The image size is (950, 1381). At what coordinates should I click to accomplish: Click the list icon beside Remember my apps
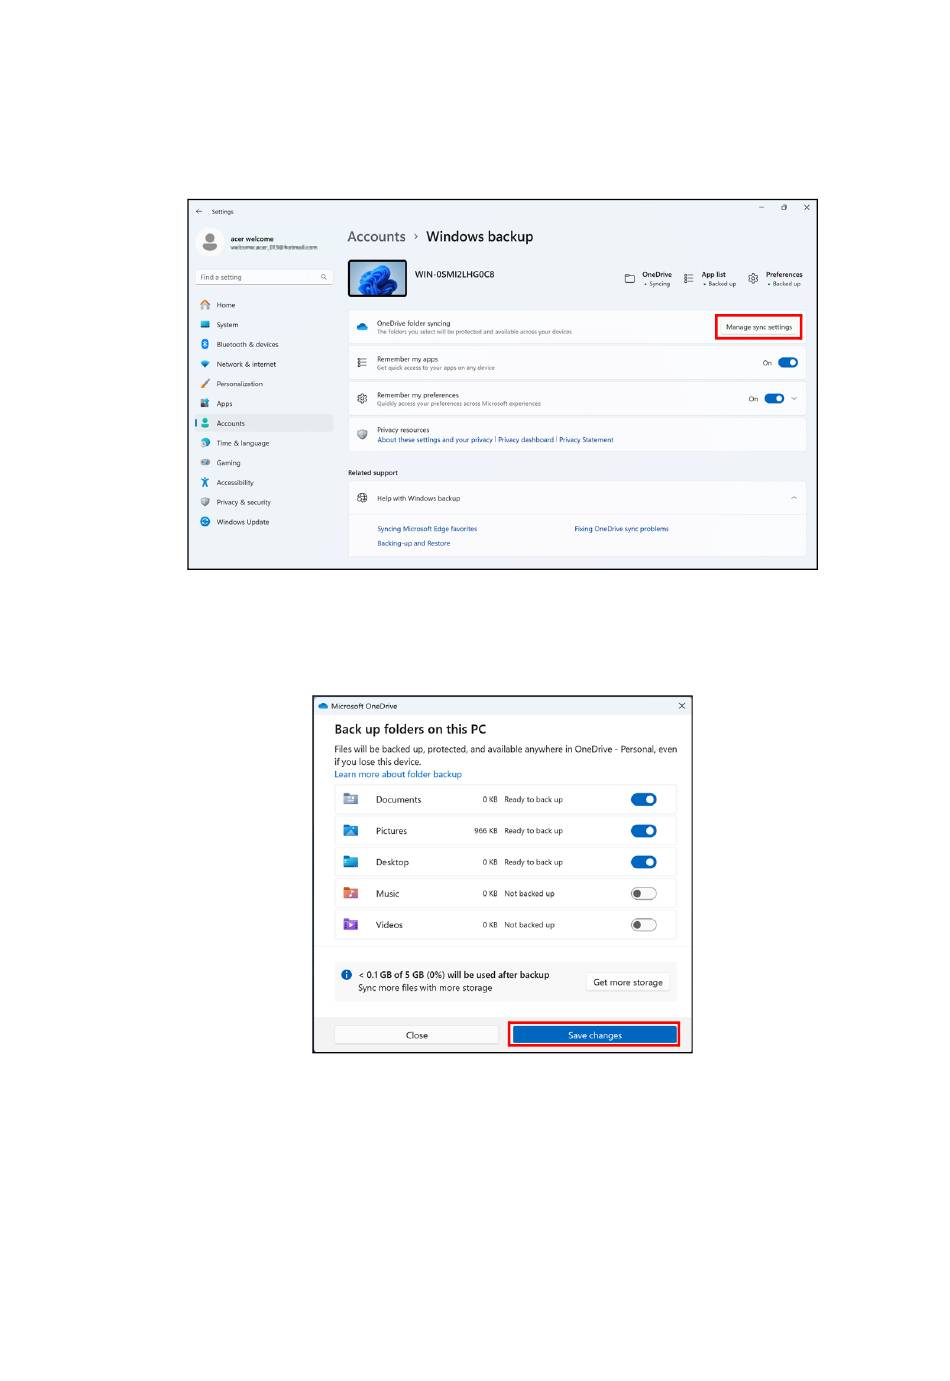(362, 363)
